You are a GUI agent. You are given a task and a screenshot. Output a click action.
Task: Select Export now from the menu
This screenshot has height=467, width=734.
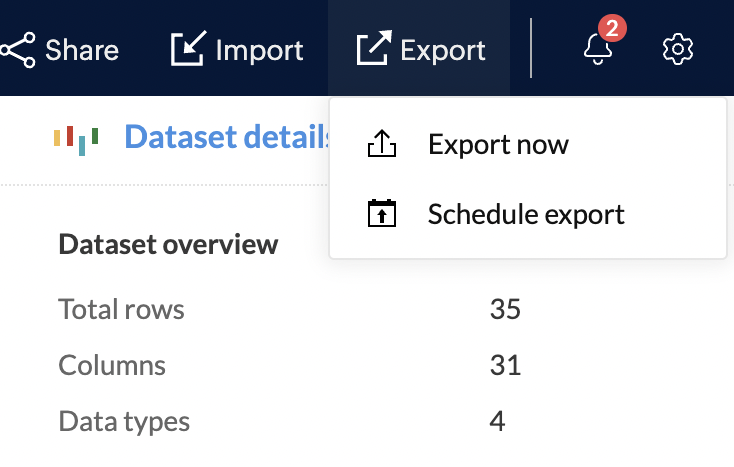[x=498, y=145]
